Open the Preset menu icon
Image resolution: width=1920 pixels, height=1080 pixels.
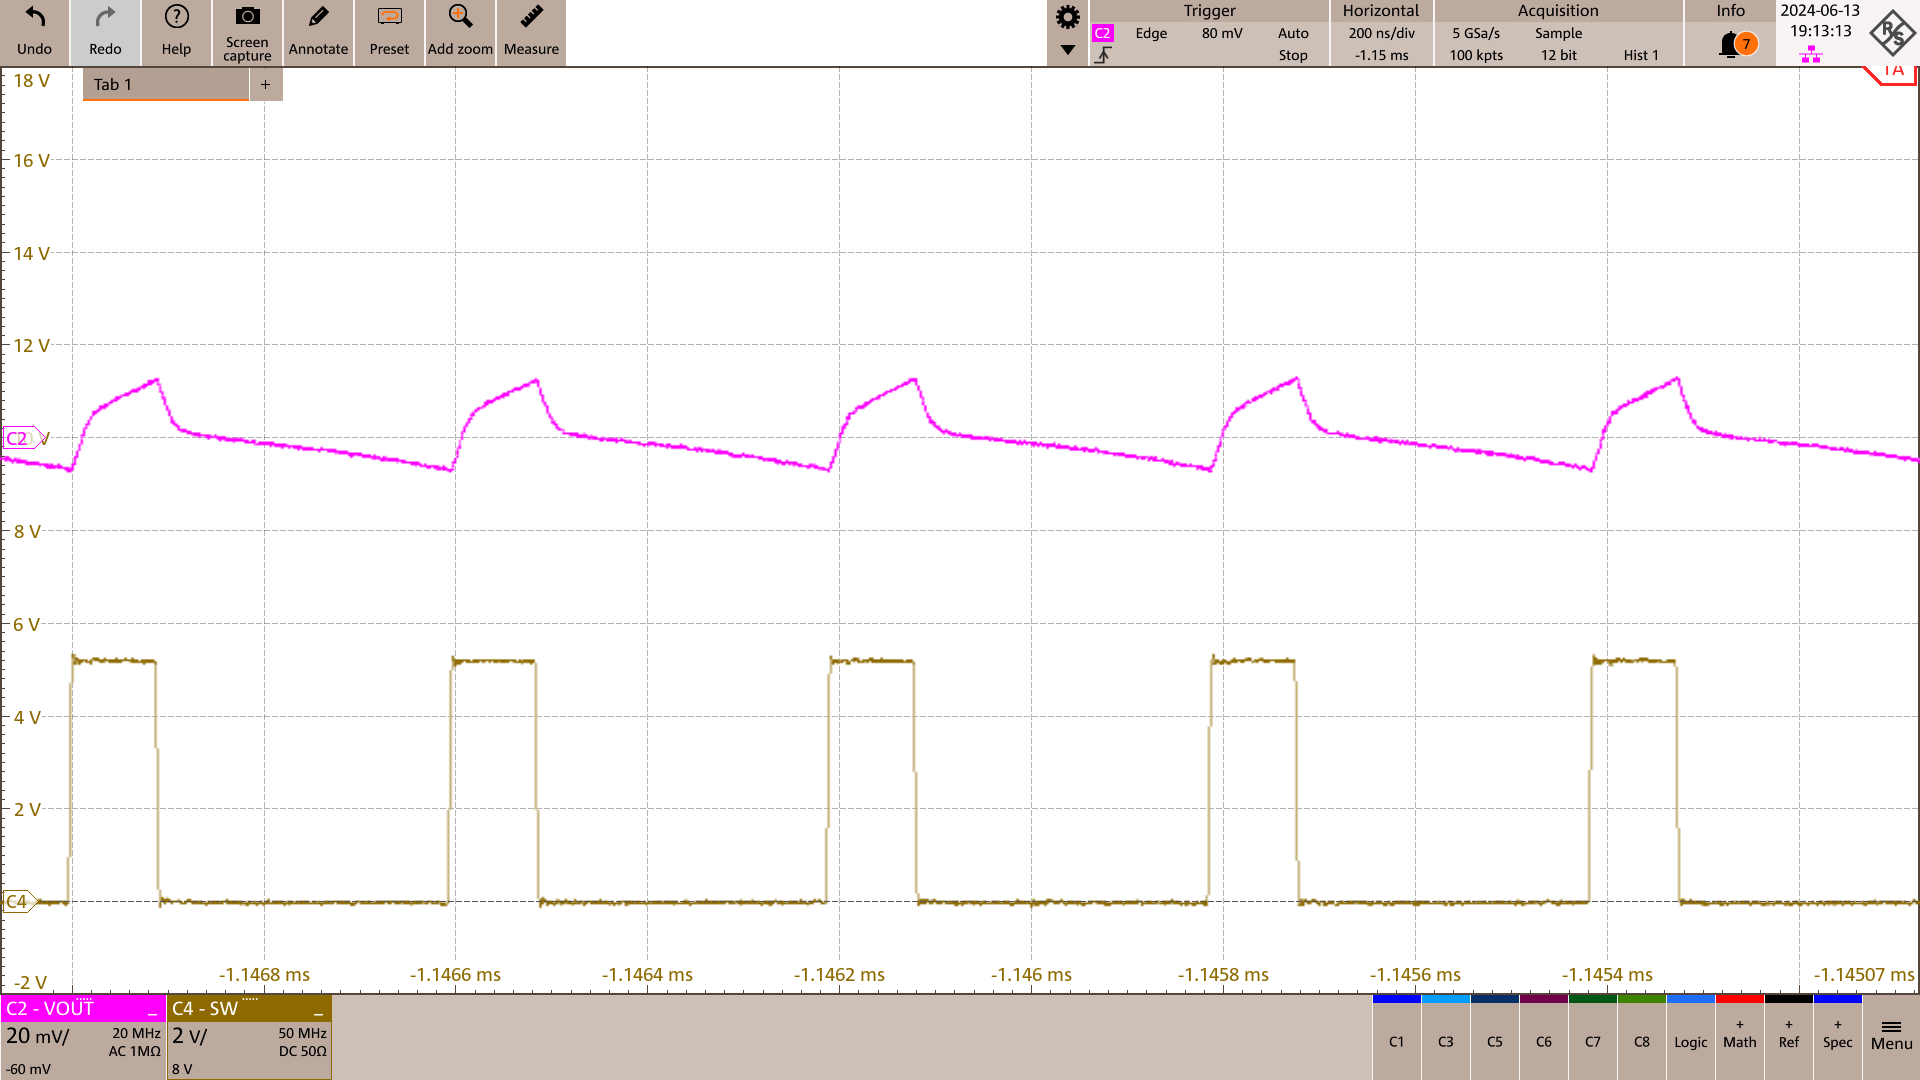389,17
